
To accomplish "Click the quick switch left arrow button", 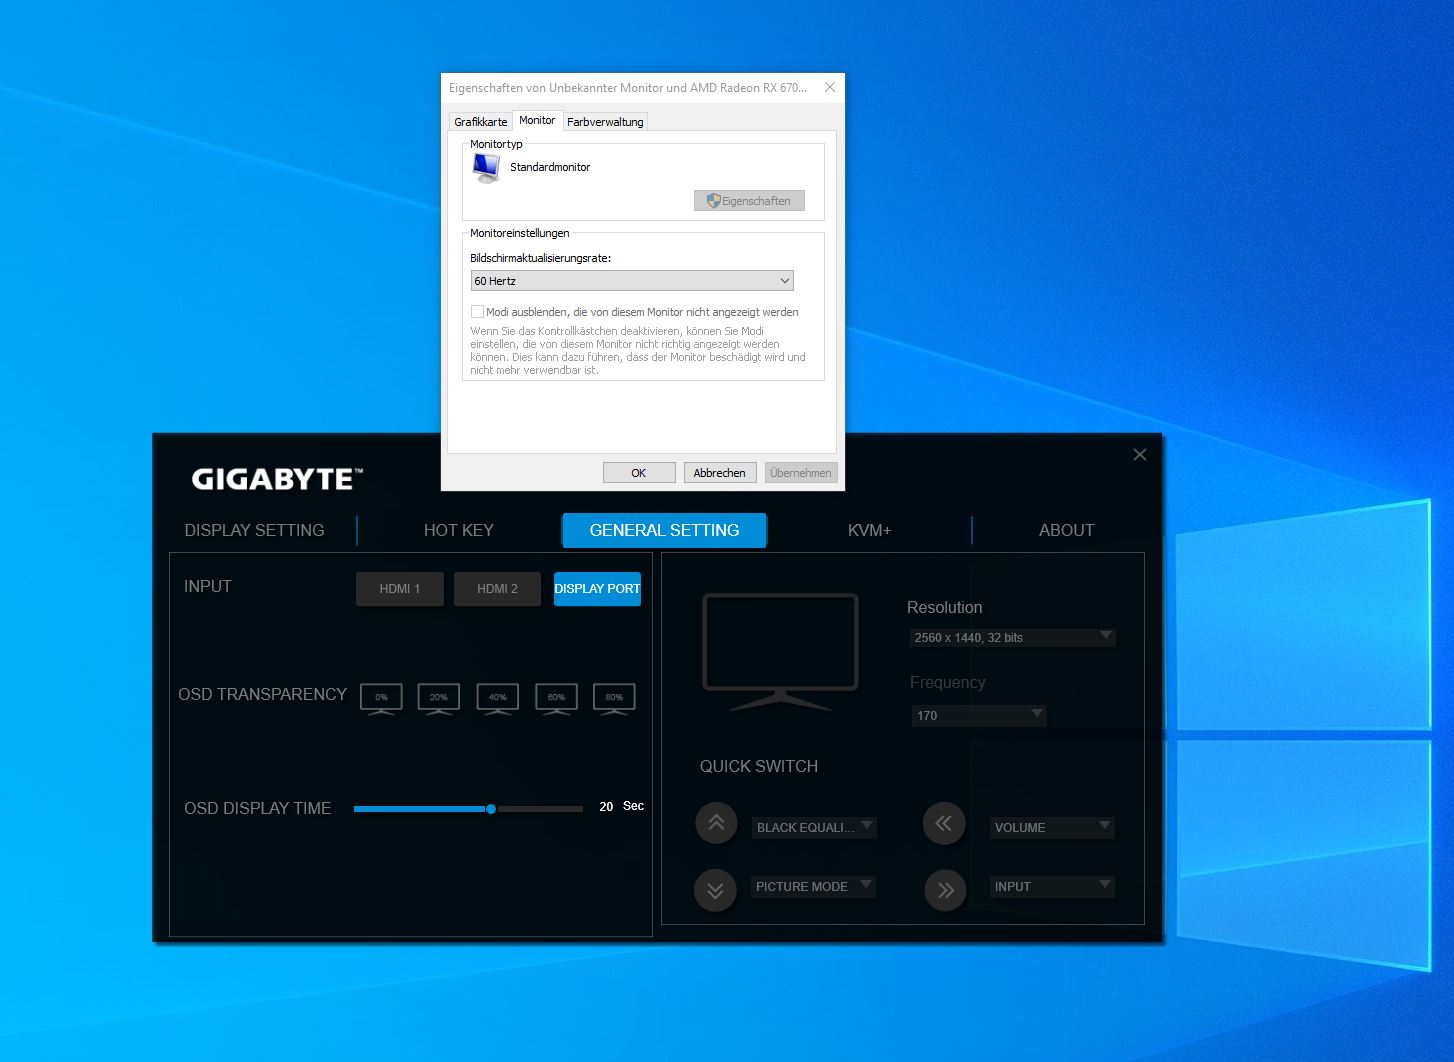I will (x=944, y=824).
